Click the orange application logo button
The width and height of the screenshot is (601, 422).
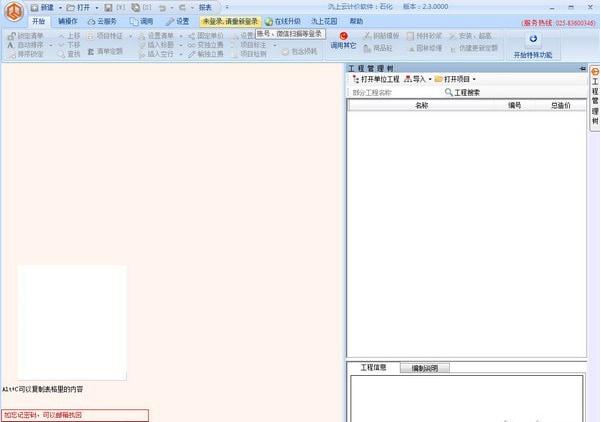14,11
